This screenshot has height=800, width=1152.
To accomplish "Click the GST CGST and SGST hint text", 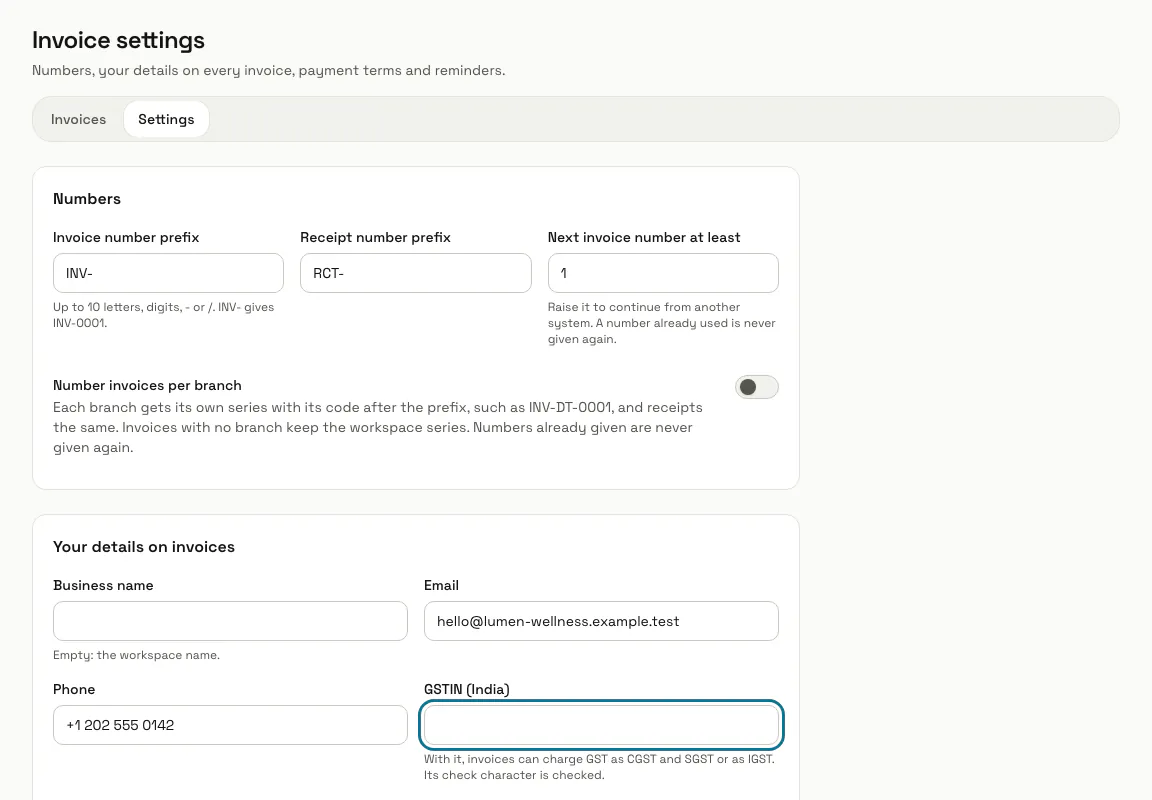I will click(x=599, y=767).
